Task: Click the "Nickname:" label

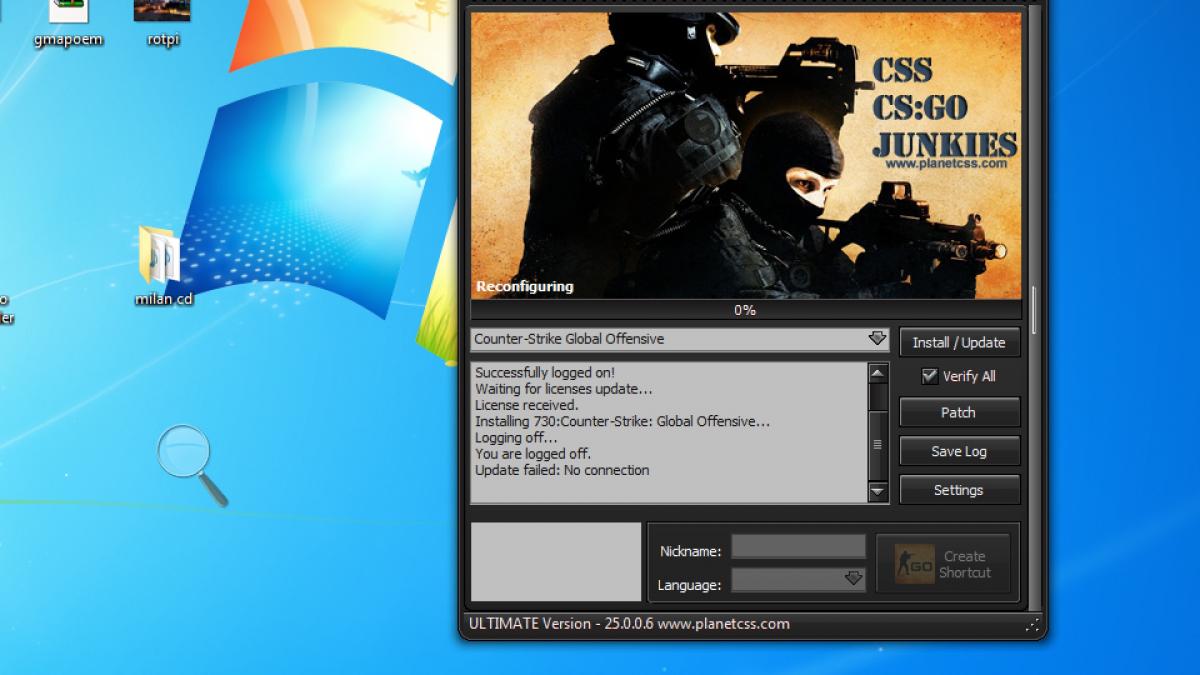Action: [691, 551]
